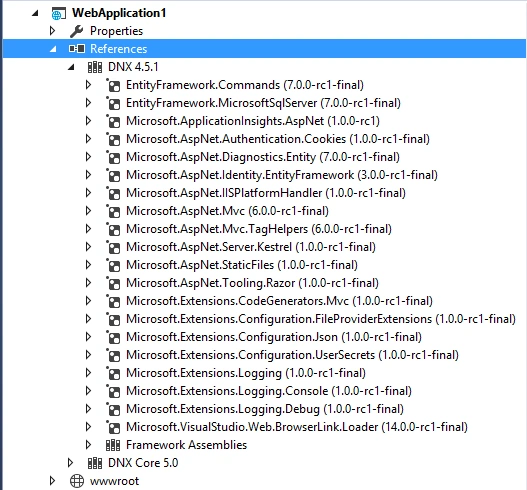This screenshot has width=527, height=490.
Task: Click the Microsoft.Extensions.Logging (1.0.0-rc1-final) package icon
Action: click(x=113, y=373)
